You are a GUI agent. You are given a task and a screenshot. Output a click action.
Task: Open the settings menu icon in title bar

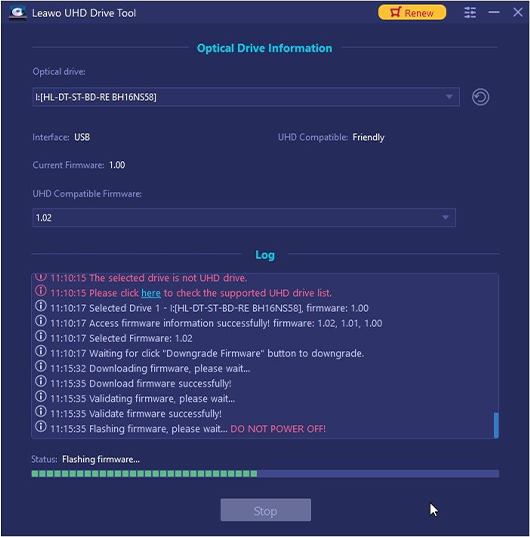pos(470,13)
